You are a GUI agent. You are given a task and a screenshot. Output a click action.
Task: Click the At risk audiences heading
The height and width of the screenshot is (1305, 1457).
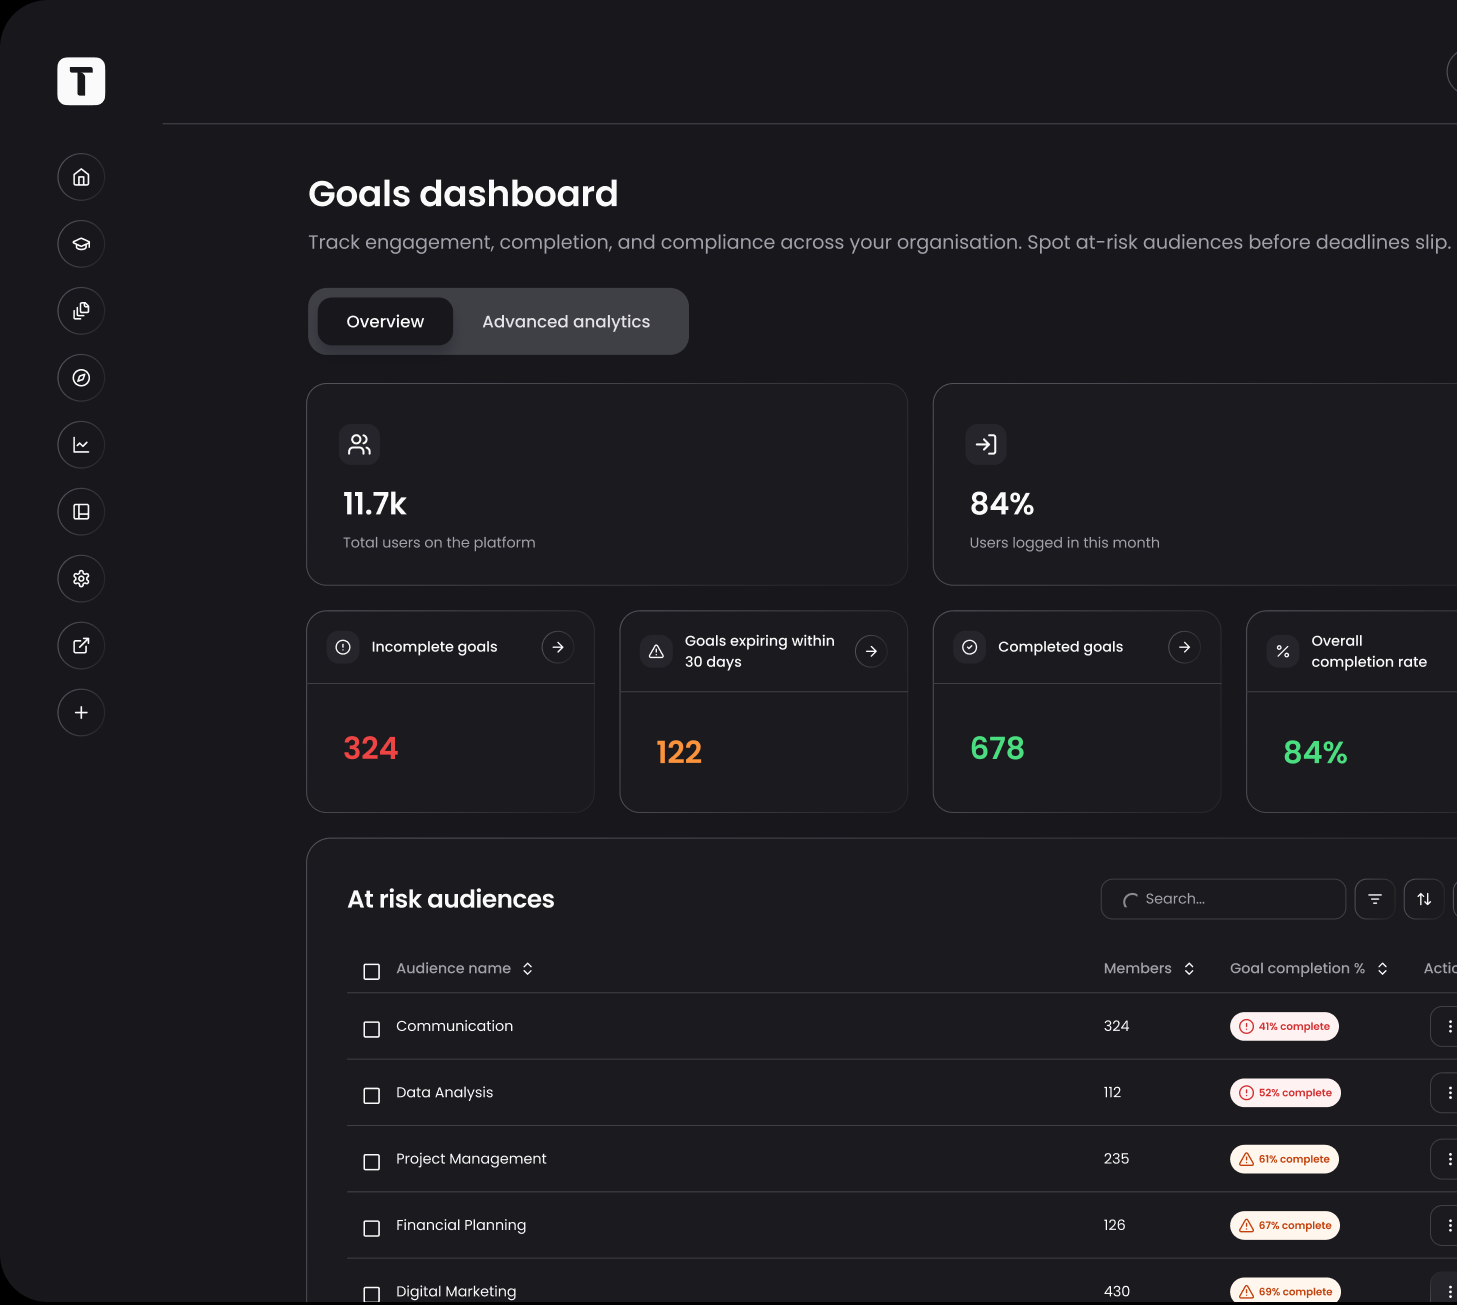click(451, 899)
